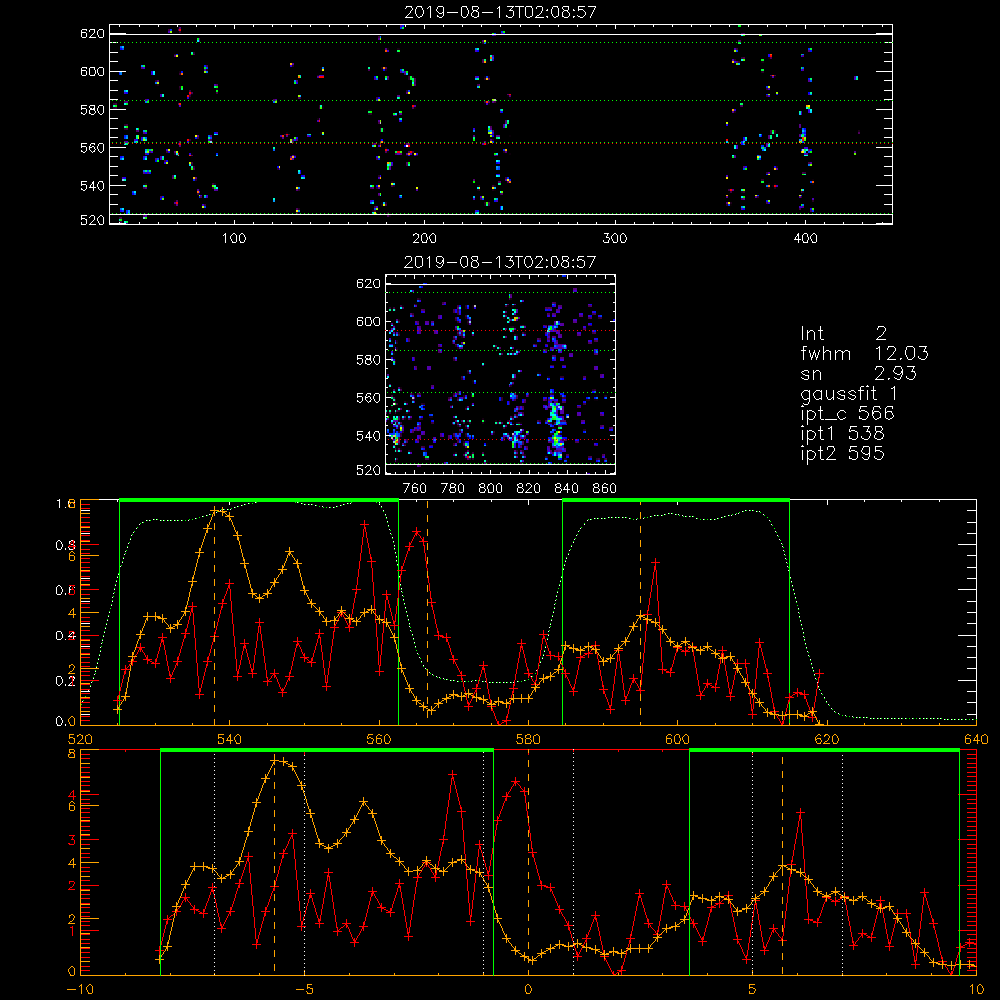Click x-axis label 840 on the middle image plot
Viewport: 1000px width, 1000px height.
click(x=566, y=489)
